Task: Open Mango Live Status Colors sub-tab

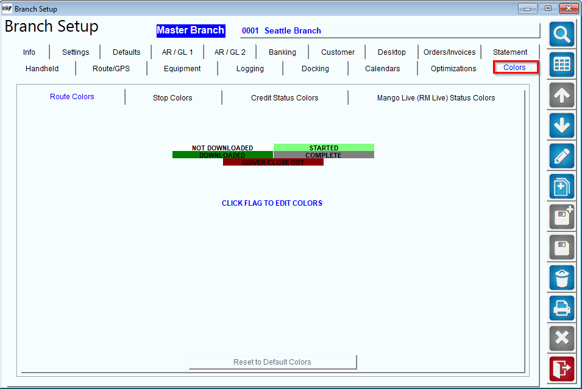Action: (x=436, y=98)
